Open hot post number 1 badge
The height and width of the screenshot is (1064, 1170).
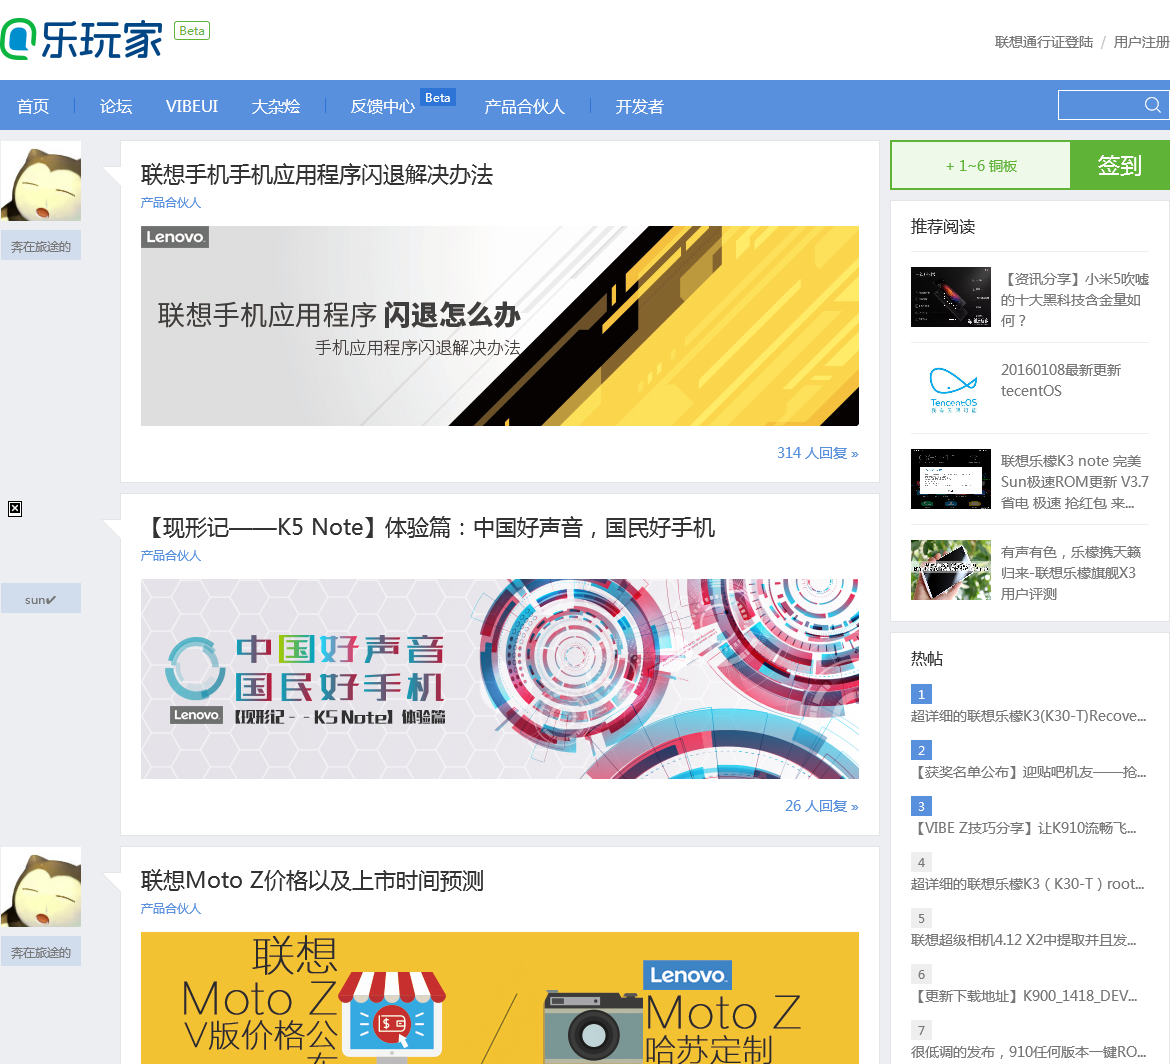click(x=921, y=694)
